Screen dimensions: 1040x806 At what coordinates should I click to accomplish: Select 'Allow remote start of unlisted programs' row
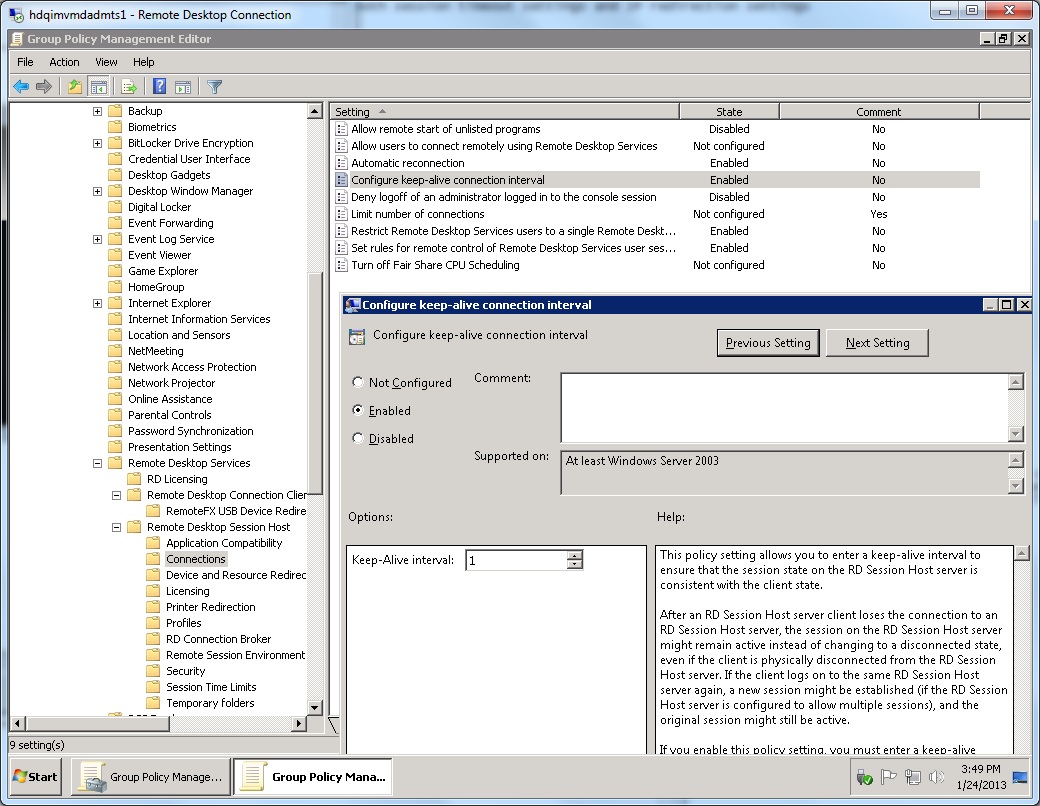click(x=655, y=129)
